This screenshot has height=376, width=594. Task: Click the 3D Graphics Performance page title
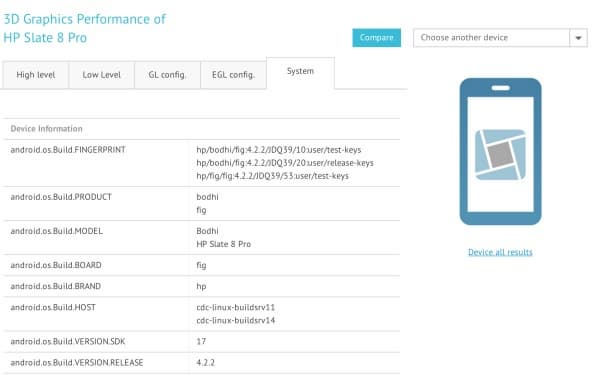84,28
